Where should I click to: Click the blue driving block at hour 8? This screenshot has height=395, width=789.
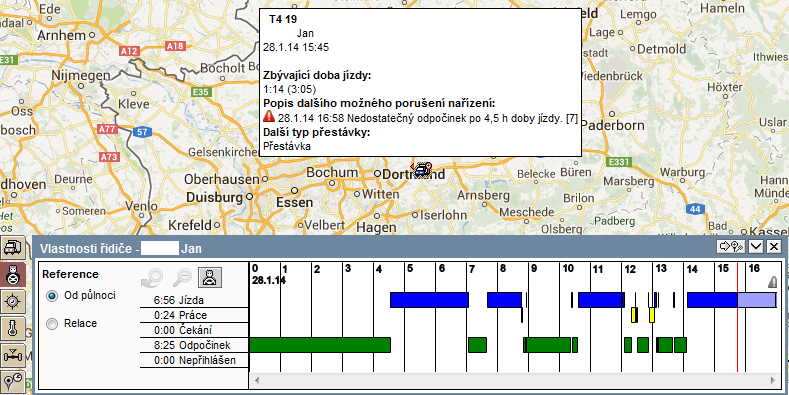(504, 300)
